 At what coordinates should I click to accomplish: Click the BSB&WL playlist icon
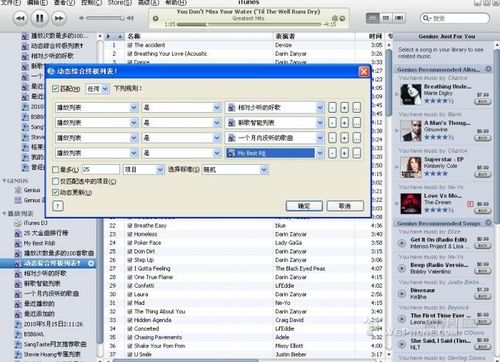click(18, 334)
